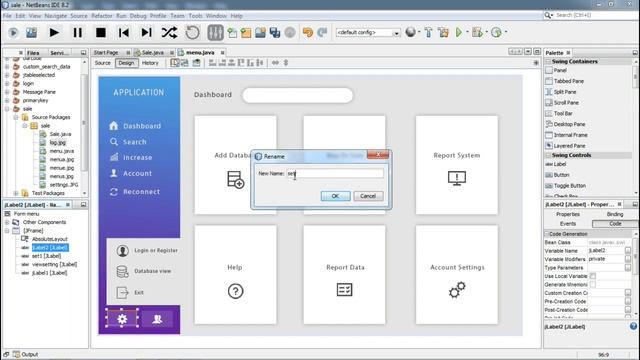This screenshot has height=360, width=640.
Task: Click the Selection Mode icon in designer toolbar
Action: click(175, 63)
